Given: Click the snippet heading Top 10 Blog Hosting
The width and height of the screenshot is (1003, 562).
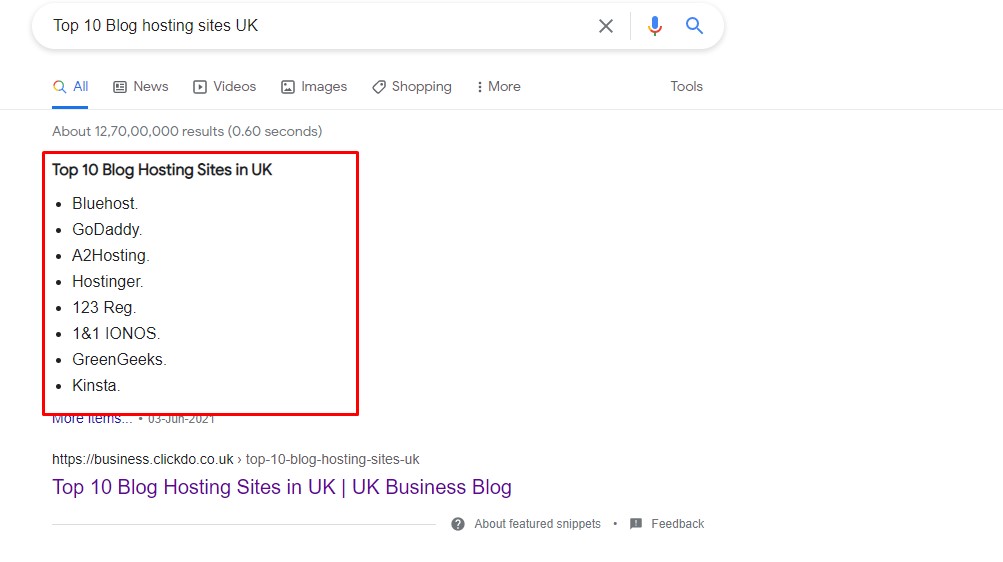Looking at the screenshot, I should 162,169.
